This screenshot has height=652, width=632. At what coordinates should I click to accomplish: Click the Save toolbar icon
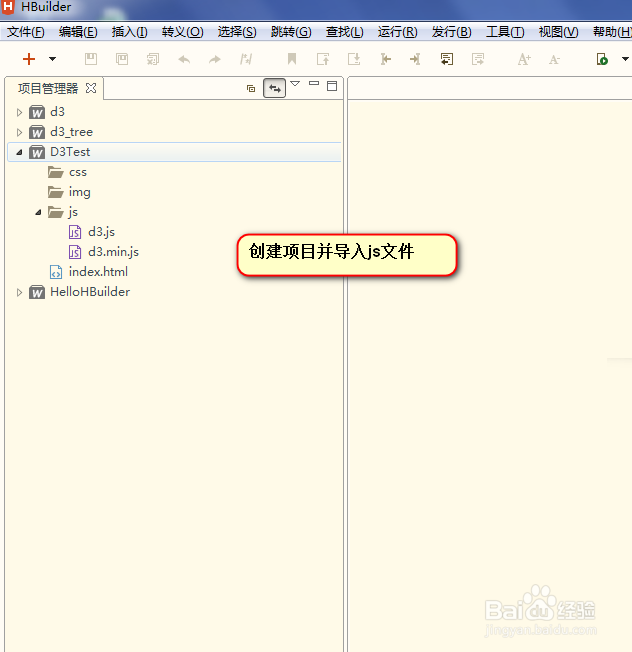click(91, 59)
